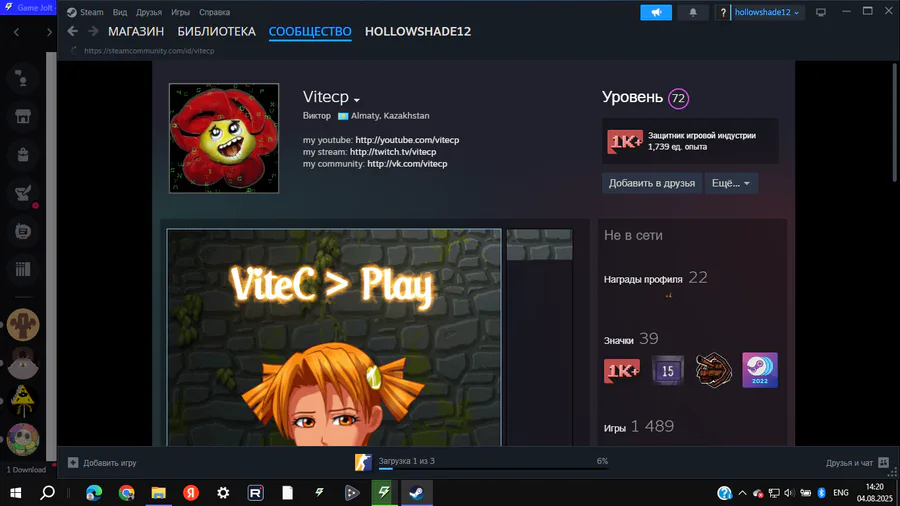Click the steamcommunity.com/id/vitecp URL
Viewport: 900px width, 506px height.
point(149,50)
